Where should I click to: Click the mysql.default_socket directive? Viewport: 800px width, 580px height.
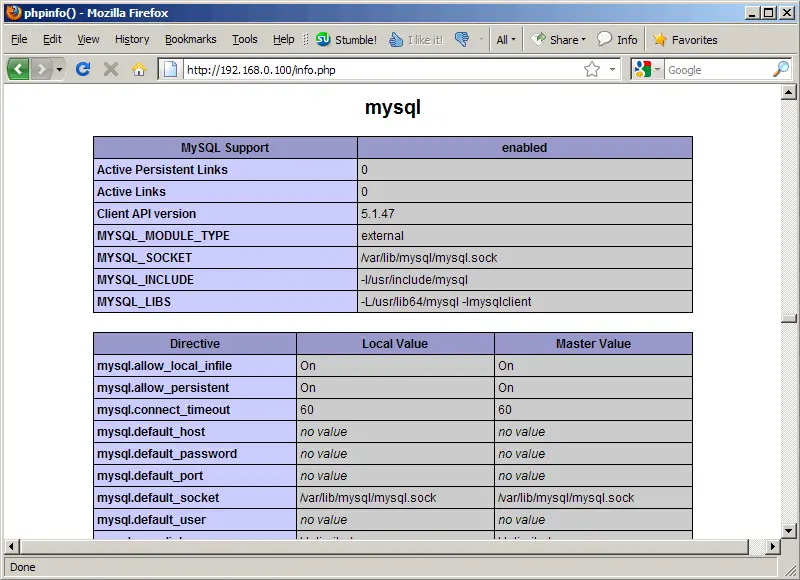(158, 497)
